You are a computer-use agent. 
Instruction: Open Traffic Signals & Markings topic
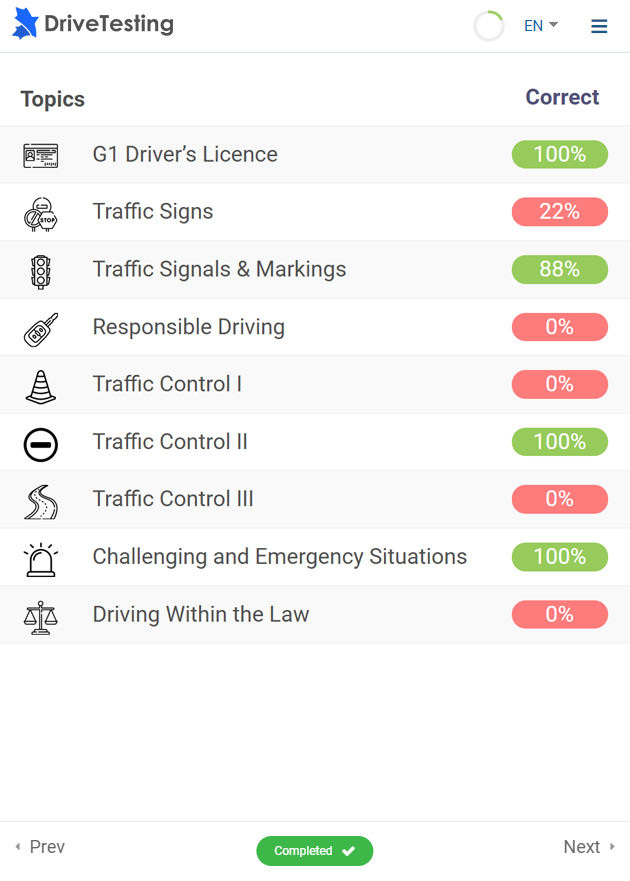click(x=219, y=269)
